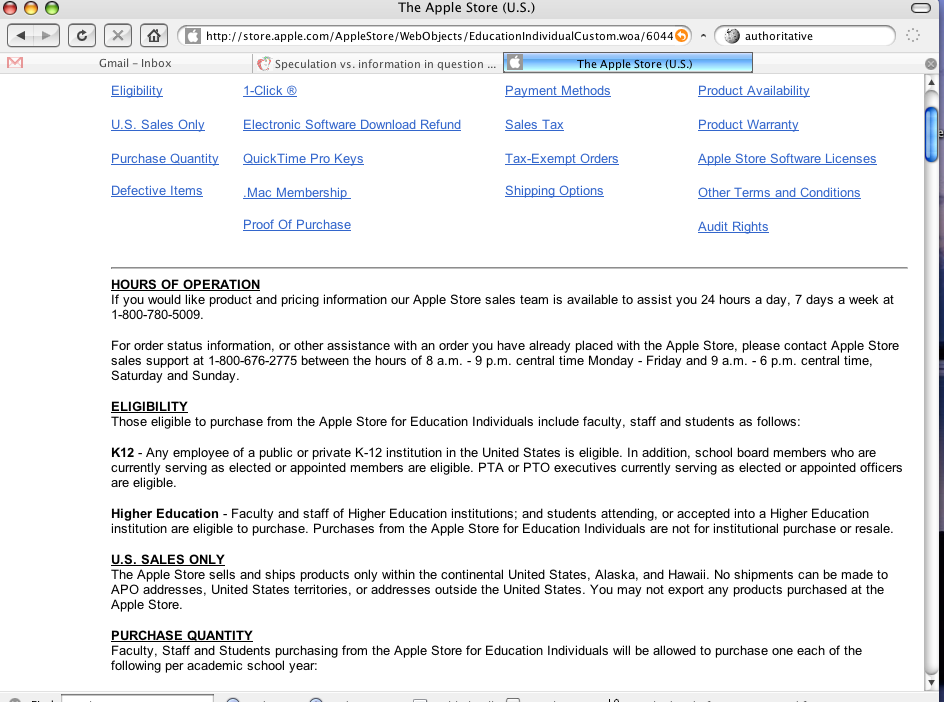Viewport: 944px width, 702px height.
Task: Click the phone number 1-800-676-2775
Action: [253, 361]
